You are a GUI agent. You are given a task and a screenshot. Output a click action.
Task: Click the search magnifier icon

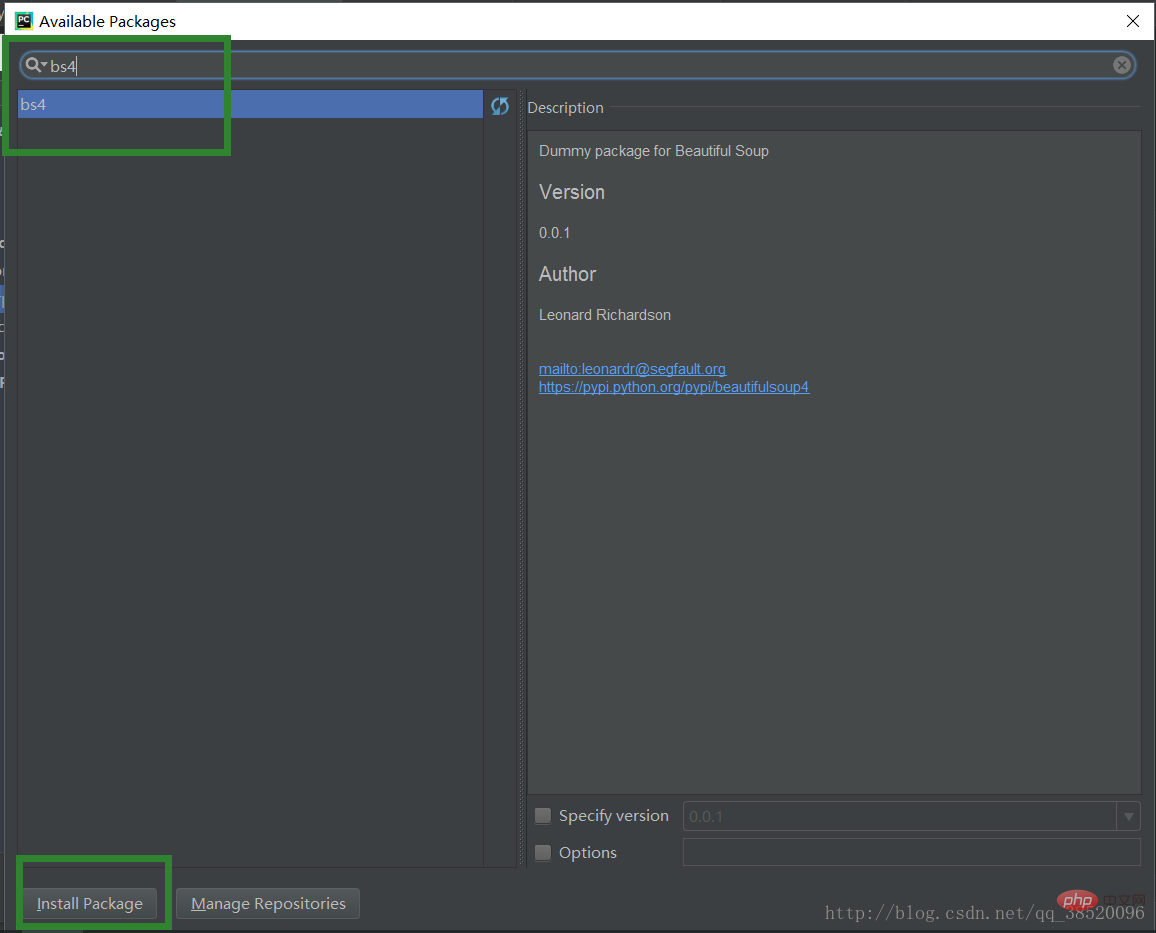pos(33,66)
